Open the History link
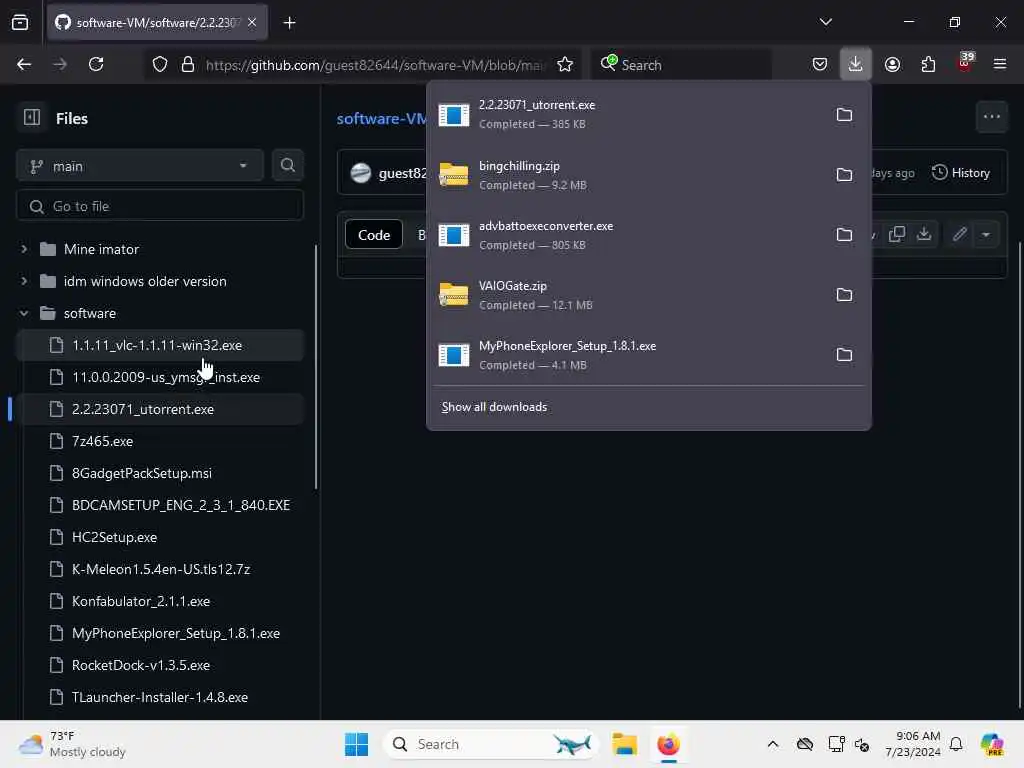 tap(961, 172)
